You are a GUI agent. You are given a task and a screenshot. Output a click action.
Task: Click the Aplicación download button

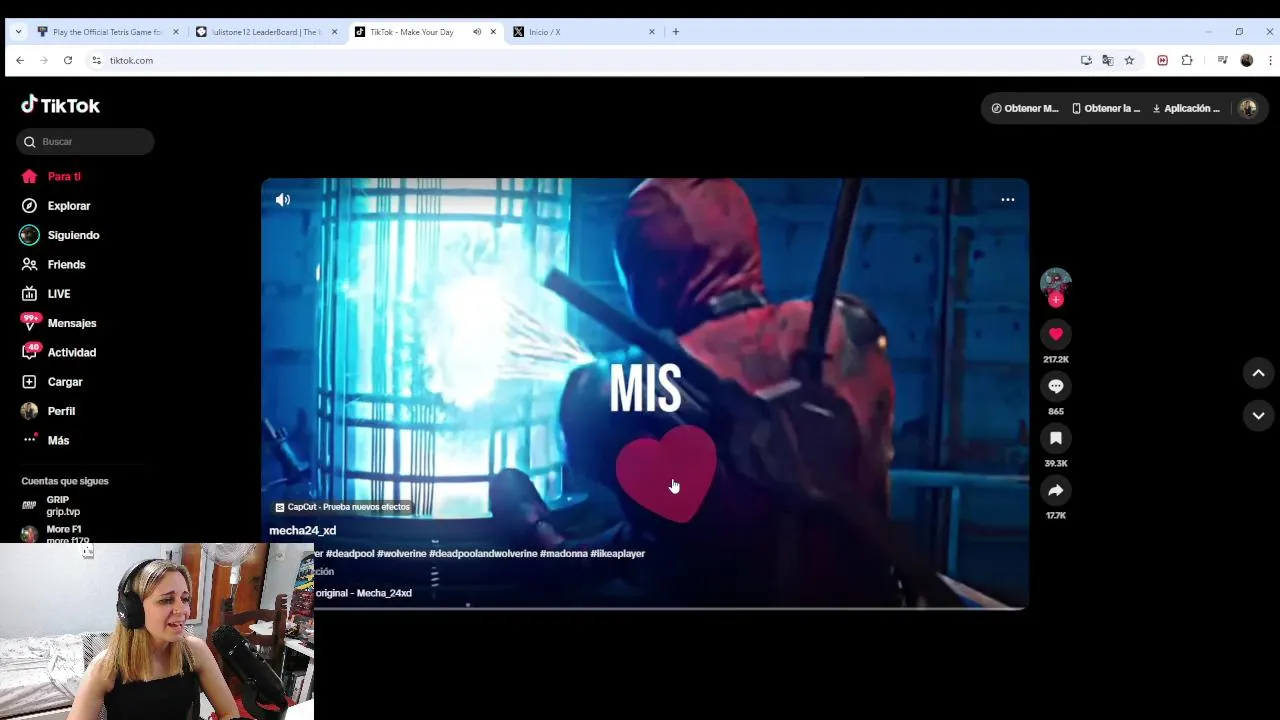coord(1186,108)
